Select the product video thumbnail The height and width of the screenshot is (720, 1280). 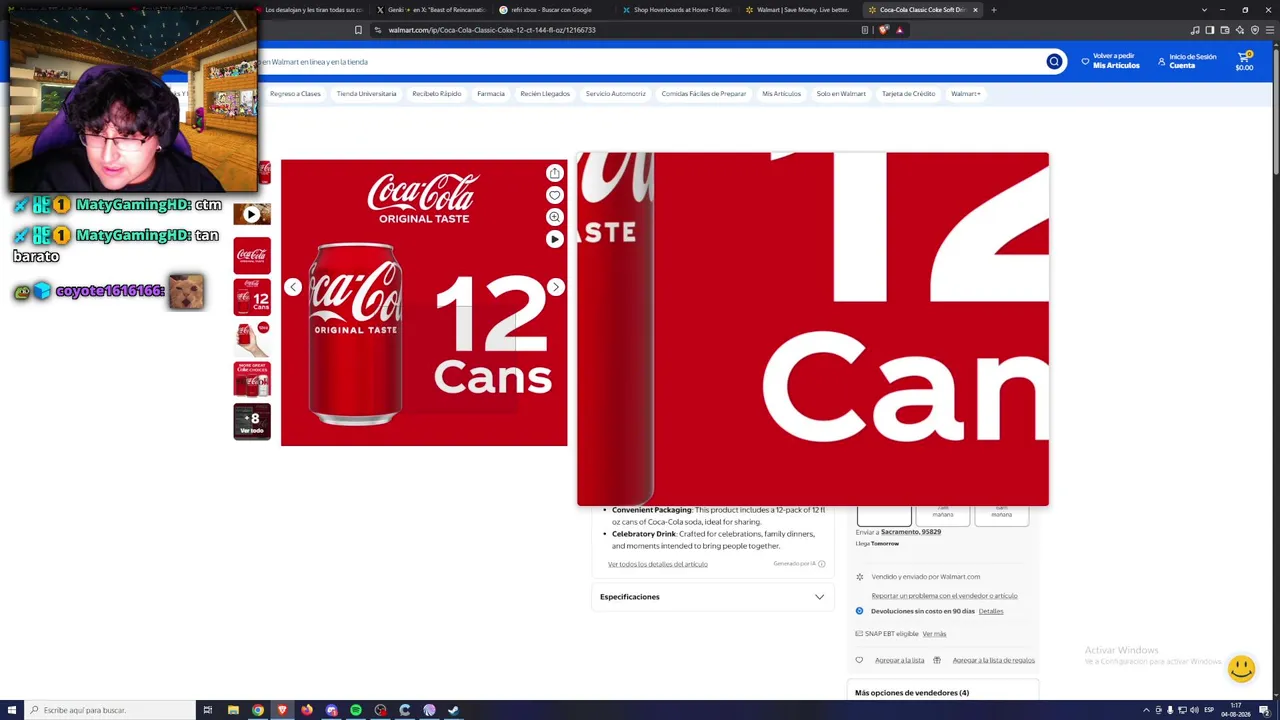pyautogui.click(x=252, y=213)
